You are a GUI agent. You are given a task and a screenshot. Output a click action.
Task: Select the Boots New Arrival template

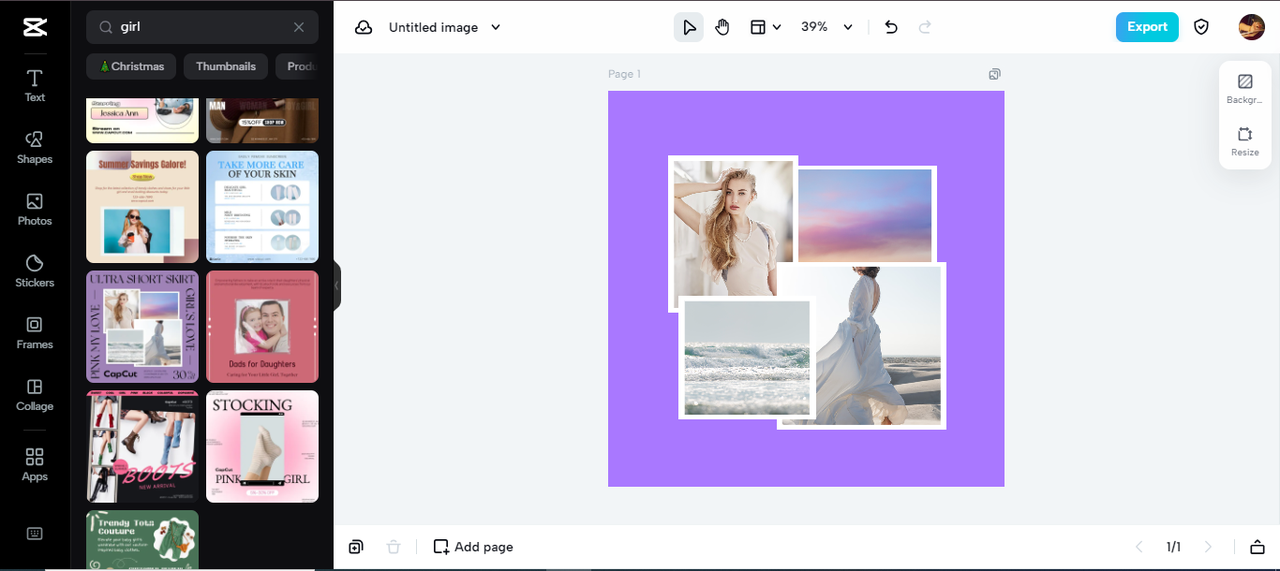tap(143, 447)
